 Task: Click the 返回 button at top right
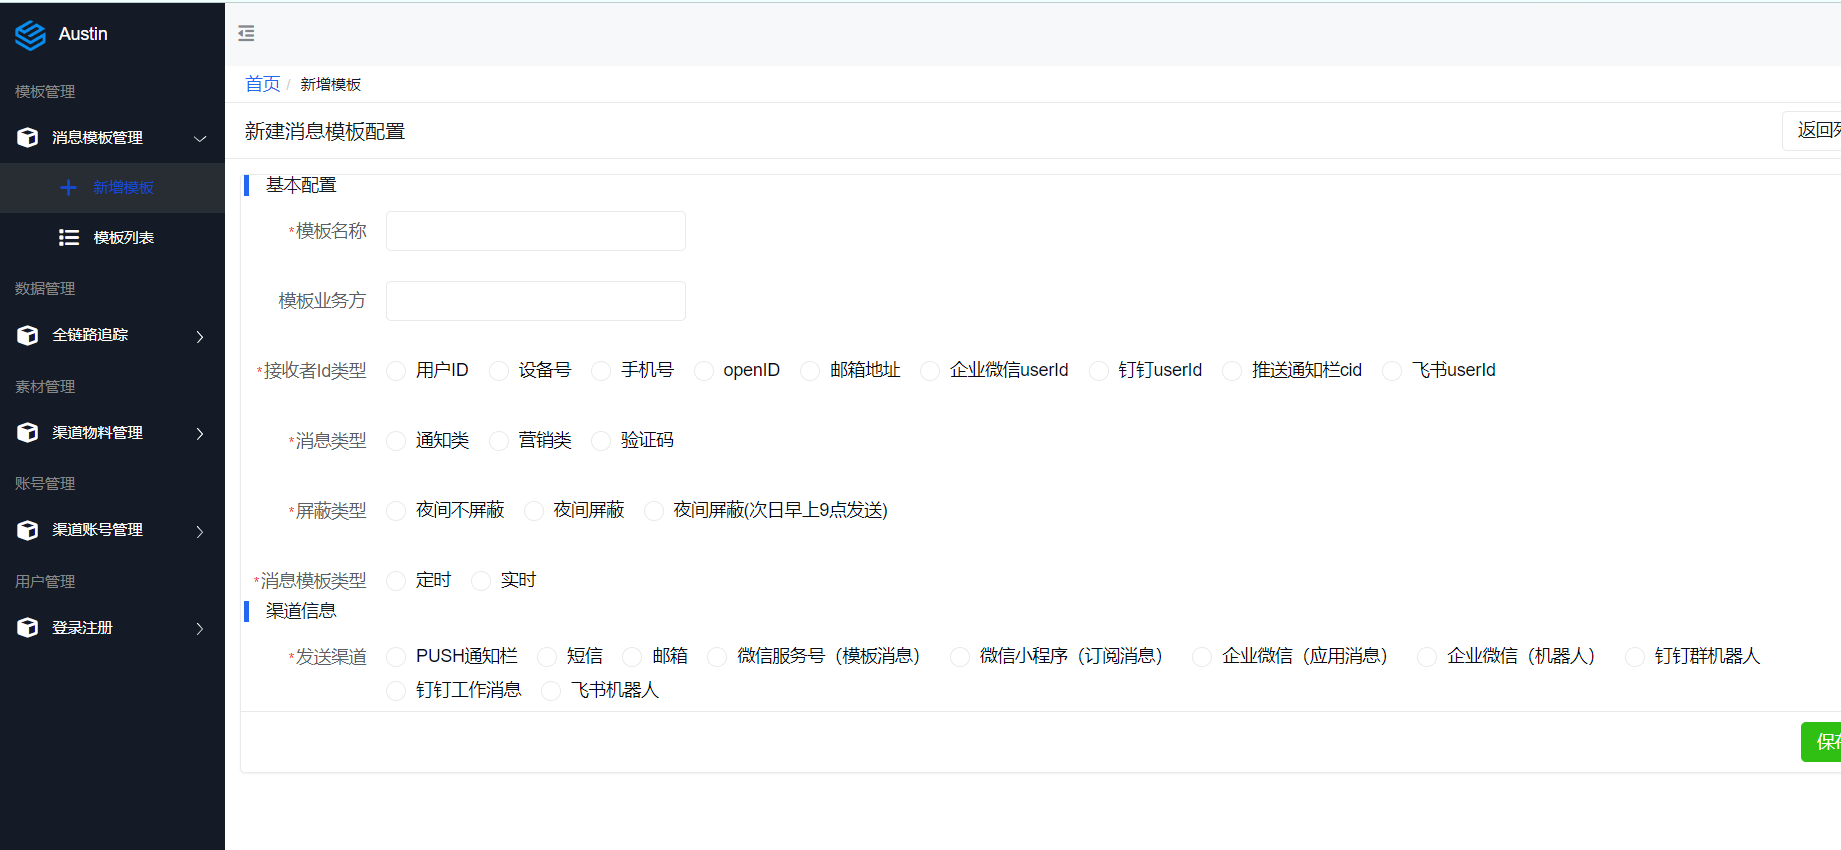1812,130
